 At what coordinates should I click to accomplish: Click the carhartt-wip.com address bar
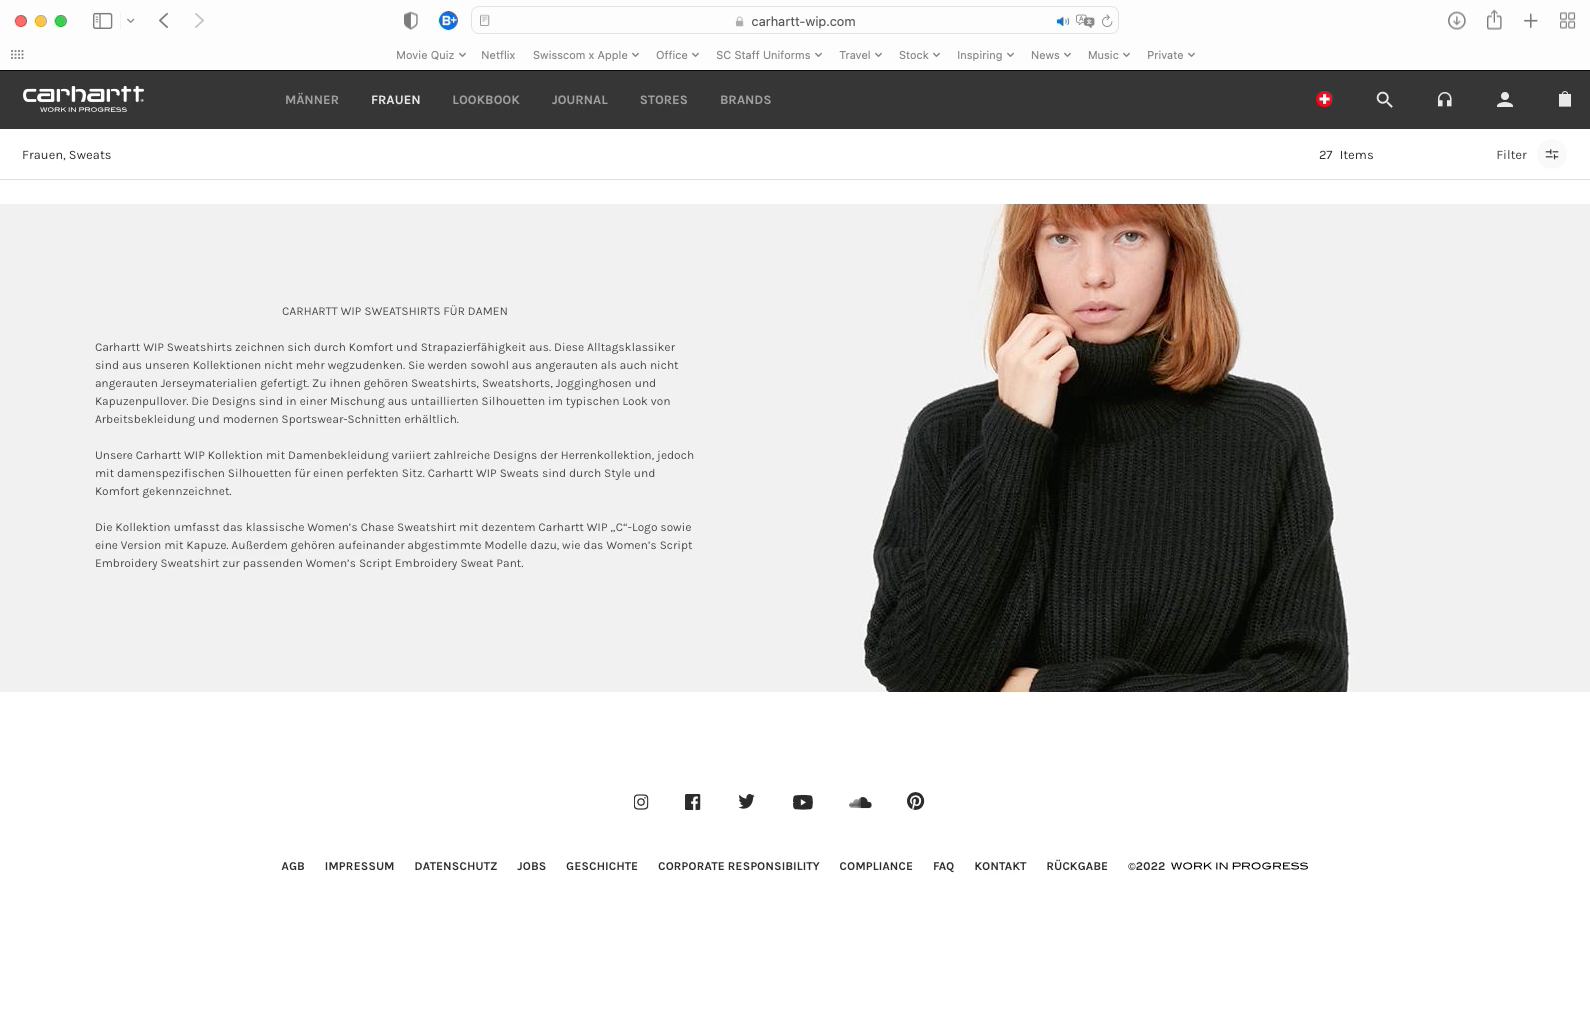[x=795, y=21]
